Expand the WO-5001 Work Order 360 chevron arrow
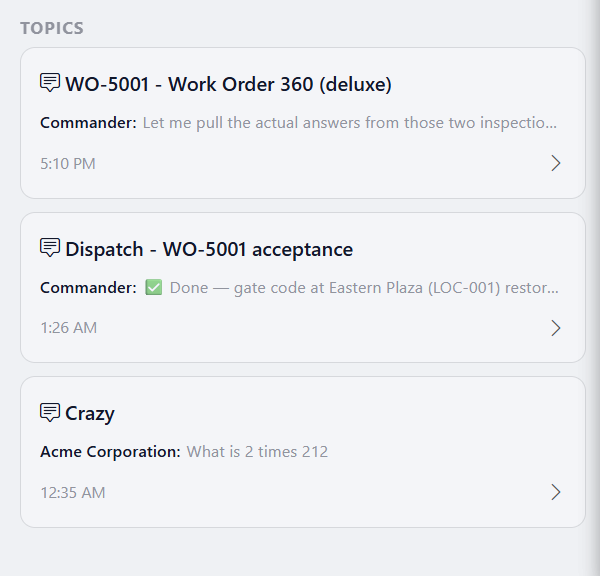Viewport: 600px width, 576px height. pyautogui.click(x=556, y=163)
